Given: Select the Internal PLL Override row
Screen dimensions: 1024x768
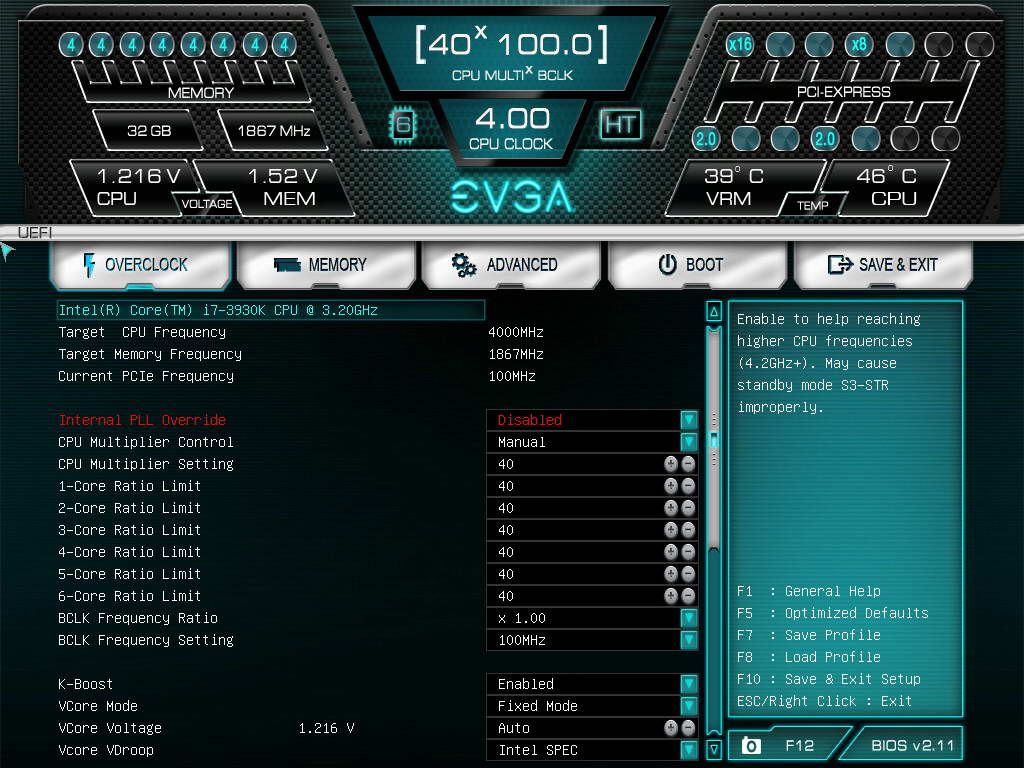Looking at the screenshot, I should pos(377,420).
